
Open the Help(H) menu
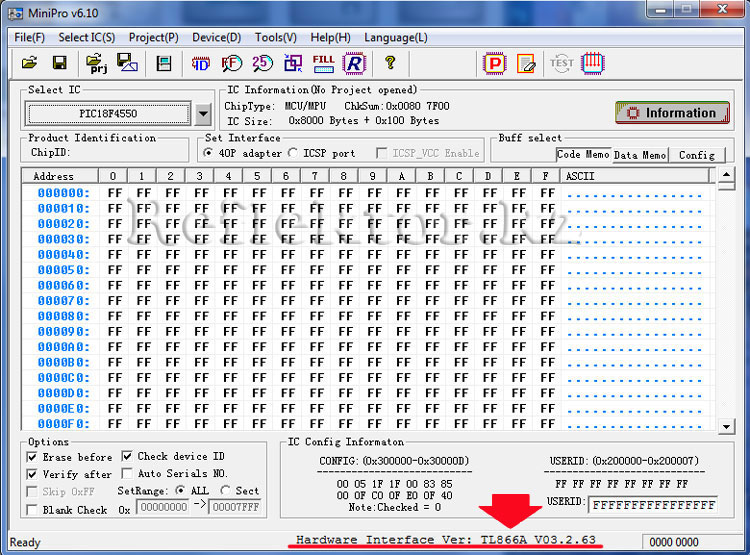[x=331, y=37]
